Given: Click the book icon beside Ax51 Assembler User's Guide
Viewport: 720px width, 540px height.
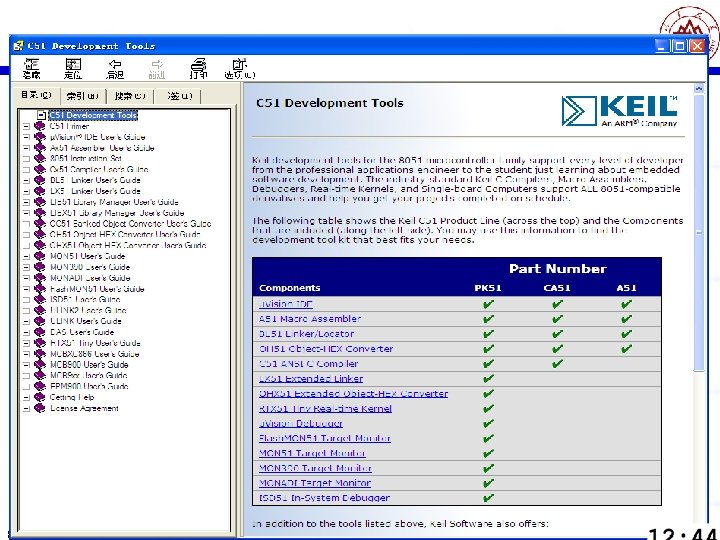Looking at the screenshot, I should coord(40,148).
